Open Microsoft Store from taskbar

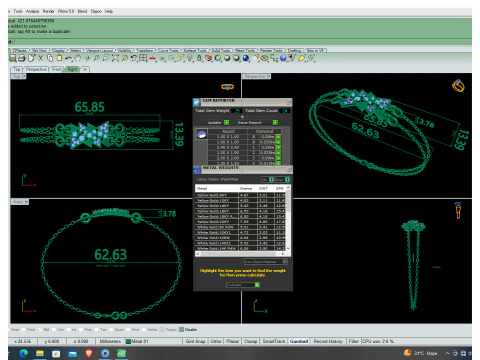pyautogui.click(x=56, y=353)
